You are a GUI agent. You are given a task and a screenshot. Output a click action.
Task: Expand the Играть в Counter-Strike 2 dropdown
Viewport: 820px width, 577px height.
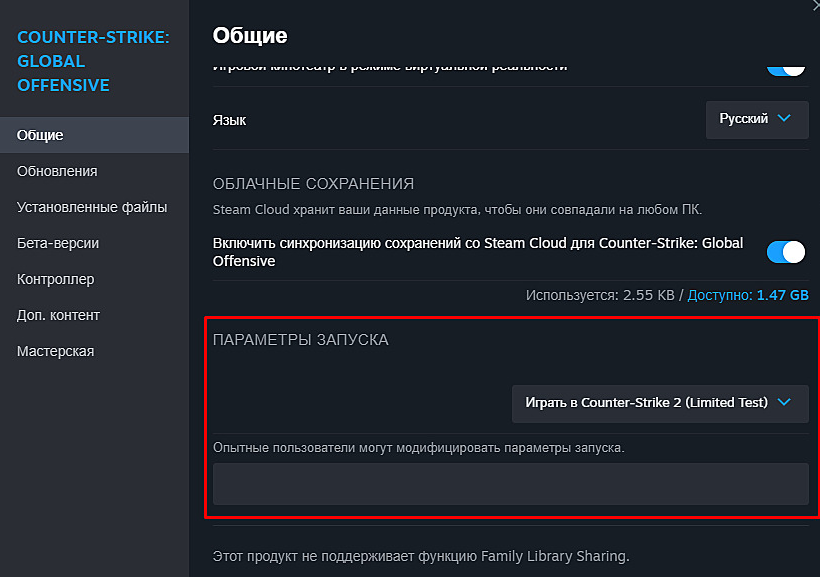[x=659, y=404]
